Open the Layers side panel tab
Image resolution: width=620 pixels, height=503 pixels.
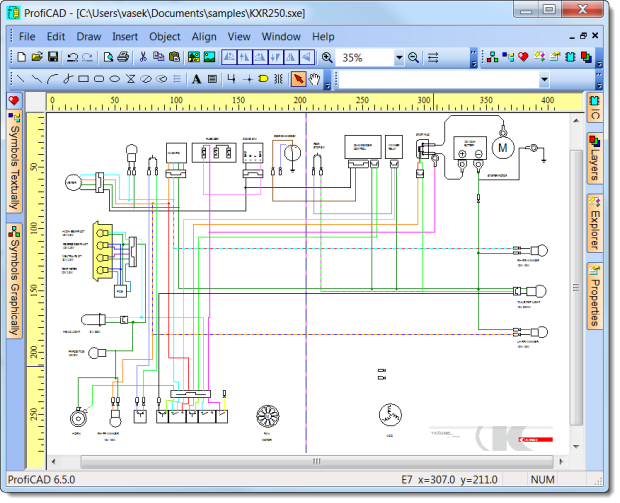pos(594,158)
